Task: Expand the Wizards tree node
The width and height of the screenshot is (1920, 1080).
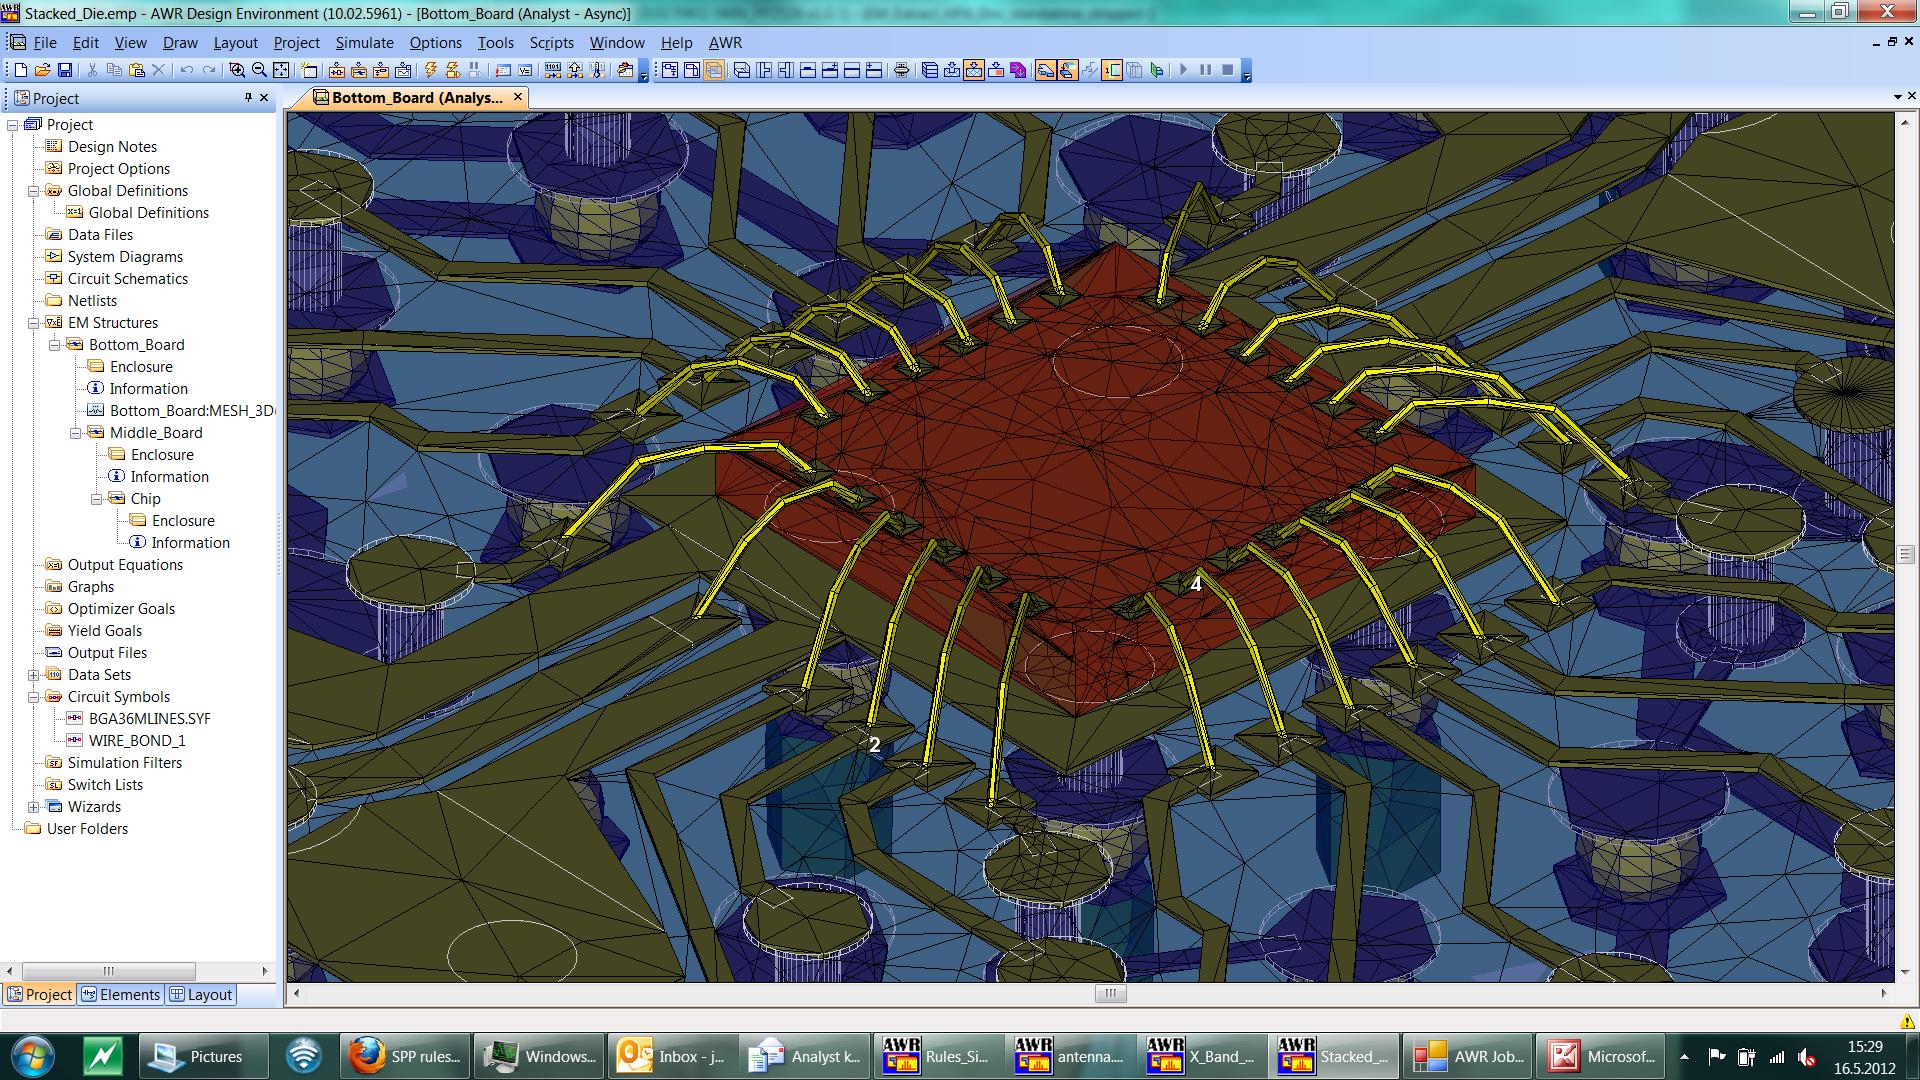Action: 33,807
